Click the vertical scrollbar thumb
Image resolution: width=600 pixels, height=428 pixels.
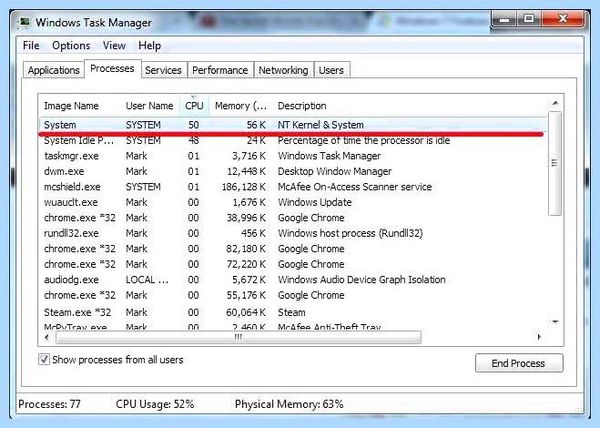pos(555,163)
